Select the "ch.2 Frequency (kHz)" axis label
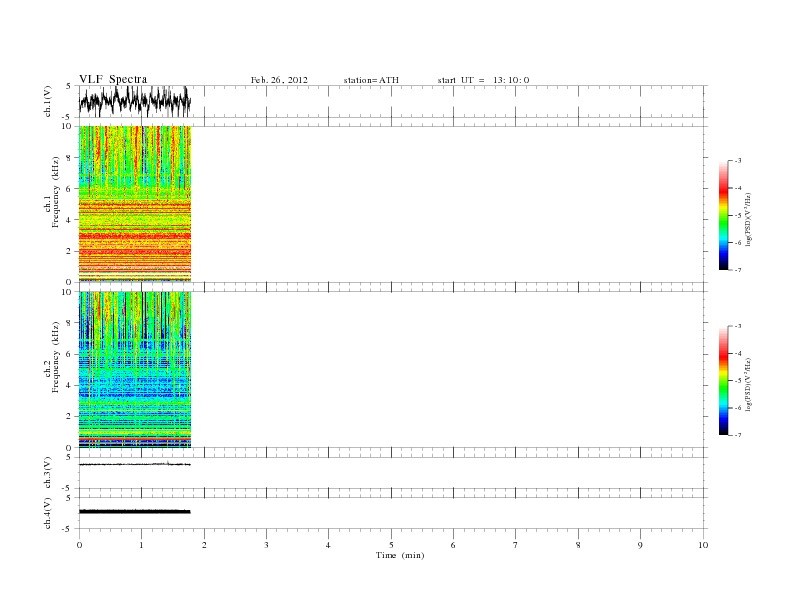The height and width of the screenshot is (612, 792). coord(51,357)
